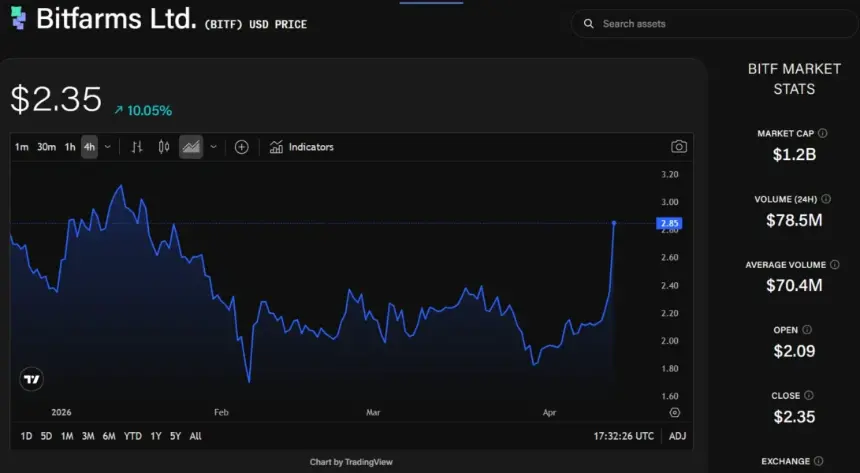
Task: Click the last data point on the chart line
Action: point(614,223)
